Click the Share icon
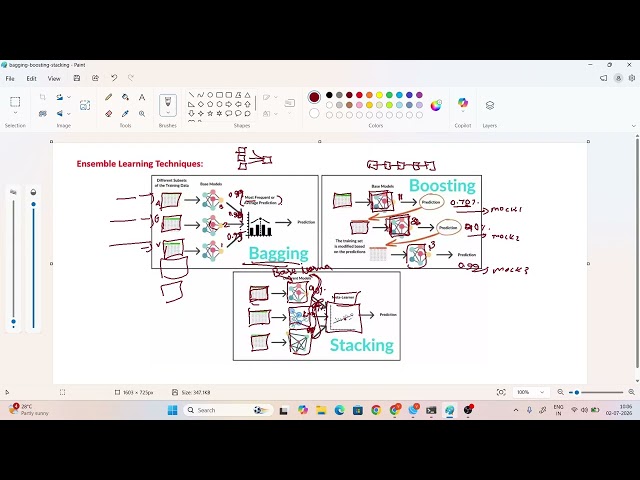This screenshot has width=640, height=480. pyautogui.click(x=96, y=78)
